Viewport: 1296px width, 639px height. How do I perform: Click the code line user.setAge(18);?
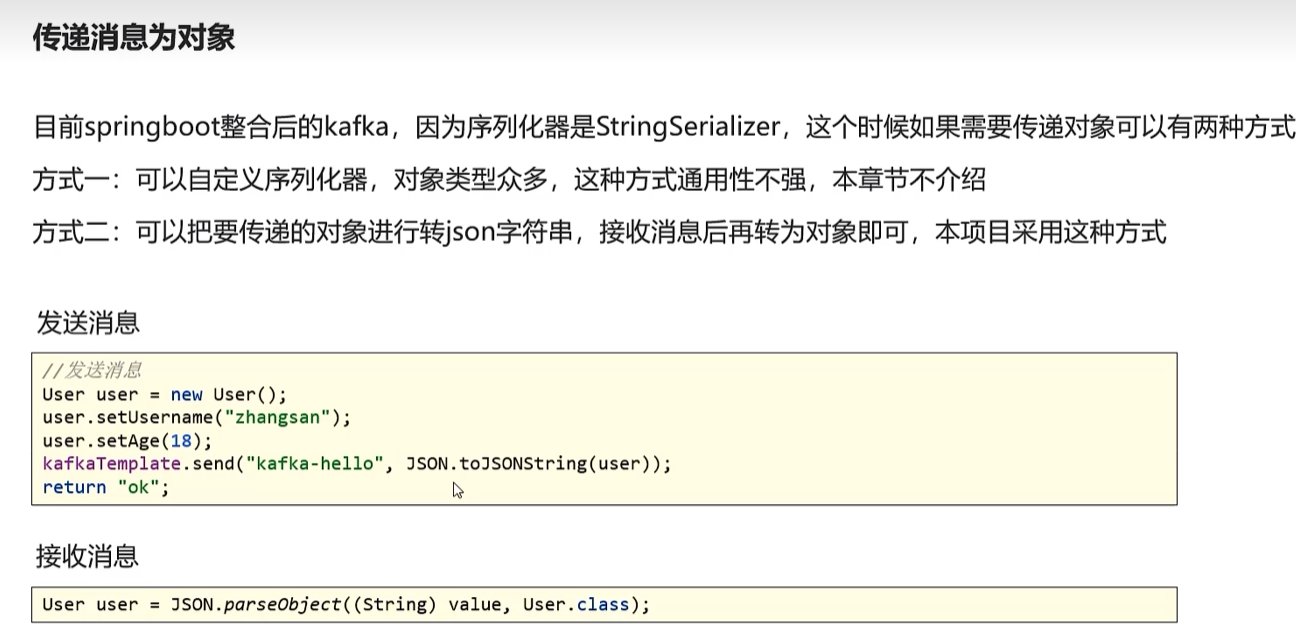coord(128,440)
